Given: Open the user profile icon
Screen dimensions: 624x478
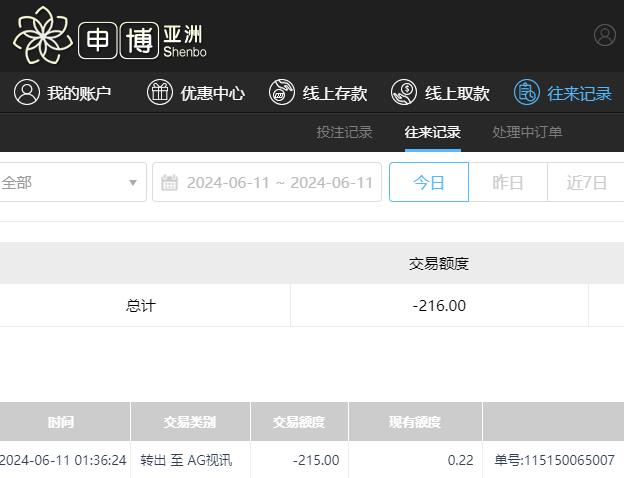Looking at the screenshot, I should [604, 35].
